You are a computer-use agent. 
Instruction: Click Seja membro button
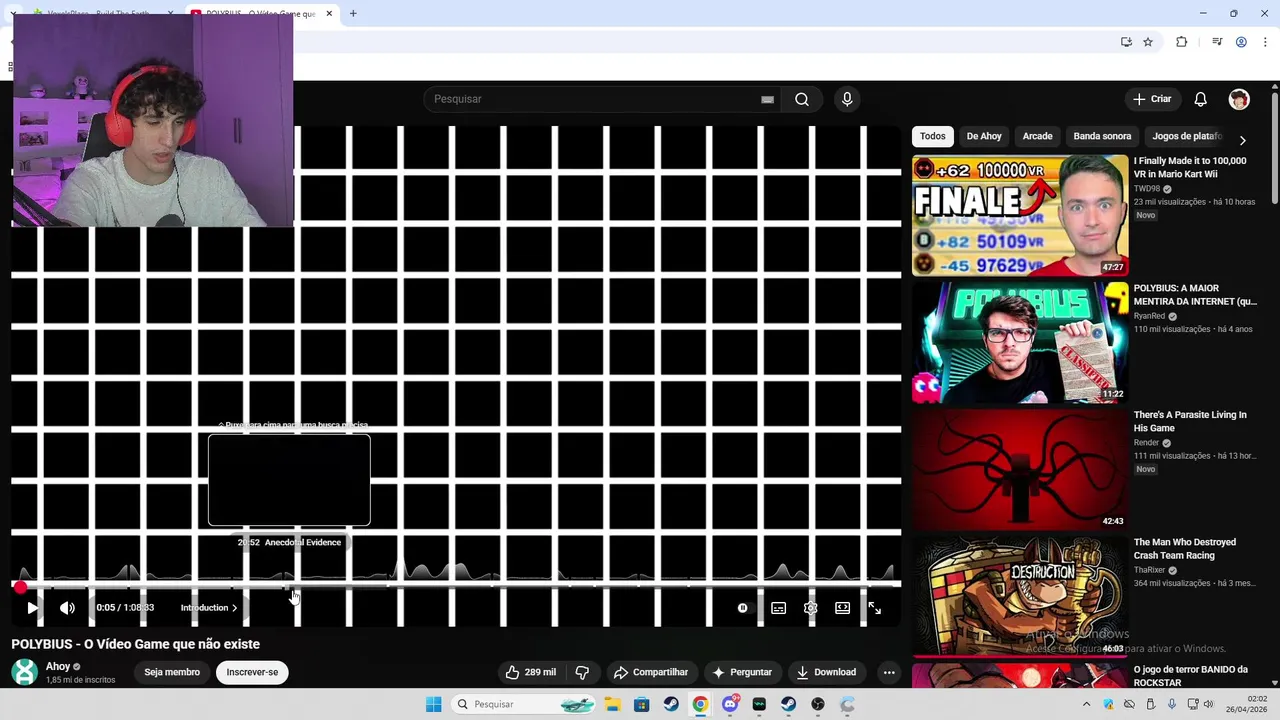tap(172, 672)
